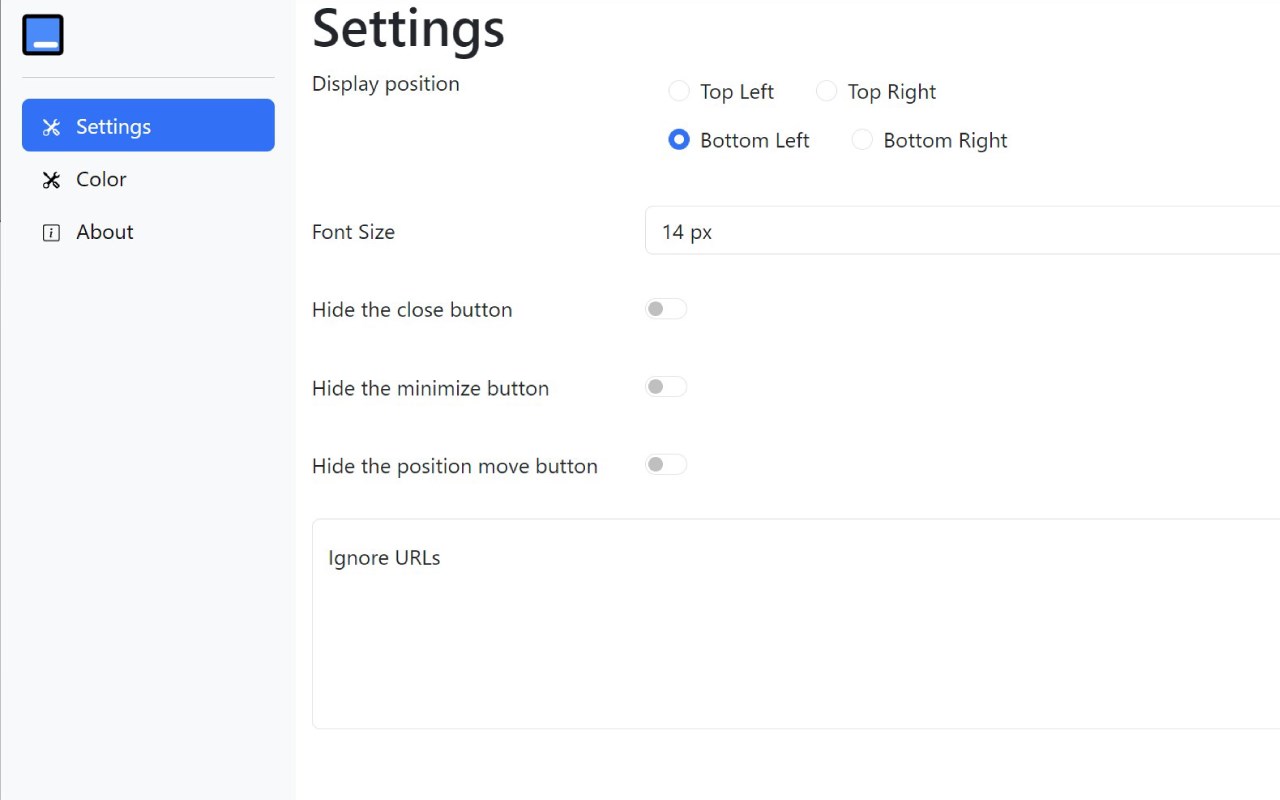
Task: Open the Font Size dropdown
Action: click(x=960, y=231)
